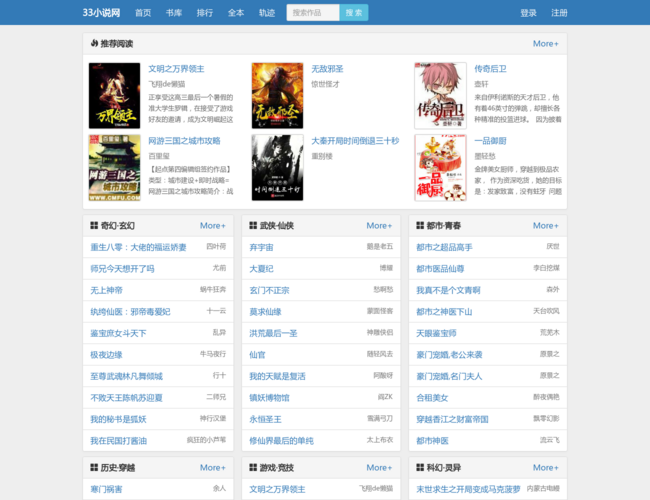Click grid icon next to 武侠·仙侠
This screenshot has height=500, width=650.
[253, 225]
